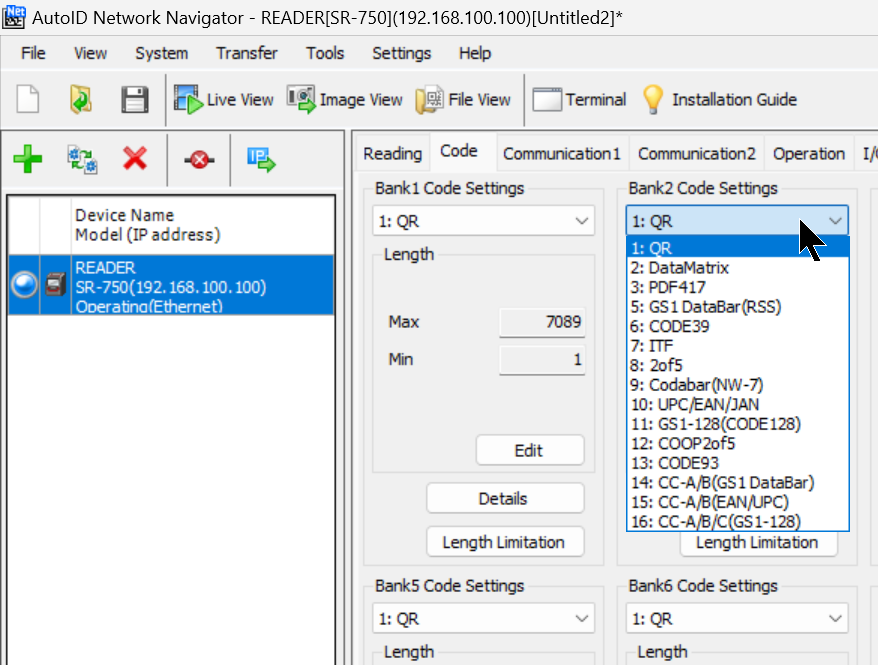Image resolution: width=878 pixels, height=665 pixels.
Task: Open the Transfer menu
Action: [246, 53]
